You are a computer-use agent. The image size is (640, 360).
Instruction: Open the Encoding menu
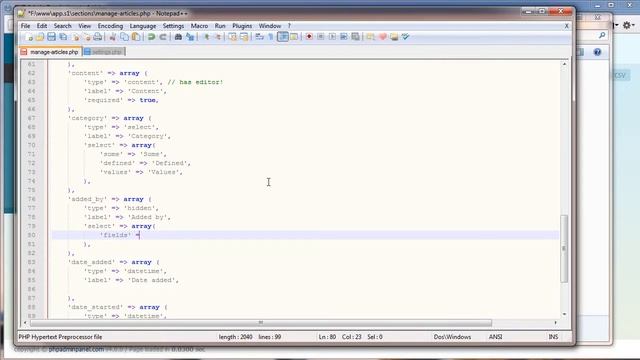tap(110, 26)
